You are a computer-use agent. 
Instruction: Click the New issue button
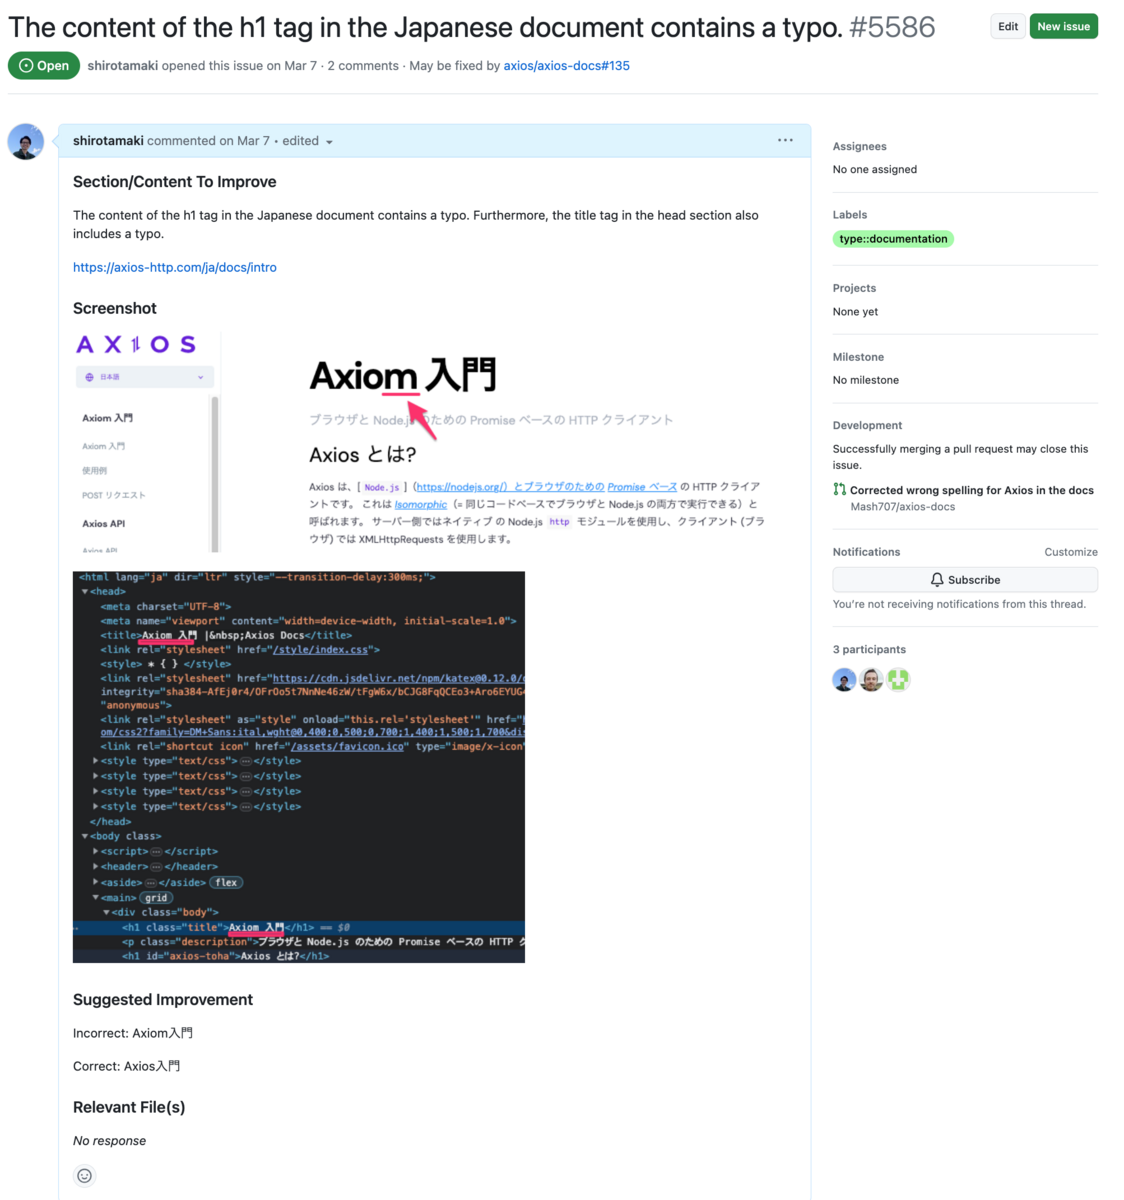(1063, 26)
